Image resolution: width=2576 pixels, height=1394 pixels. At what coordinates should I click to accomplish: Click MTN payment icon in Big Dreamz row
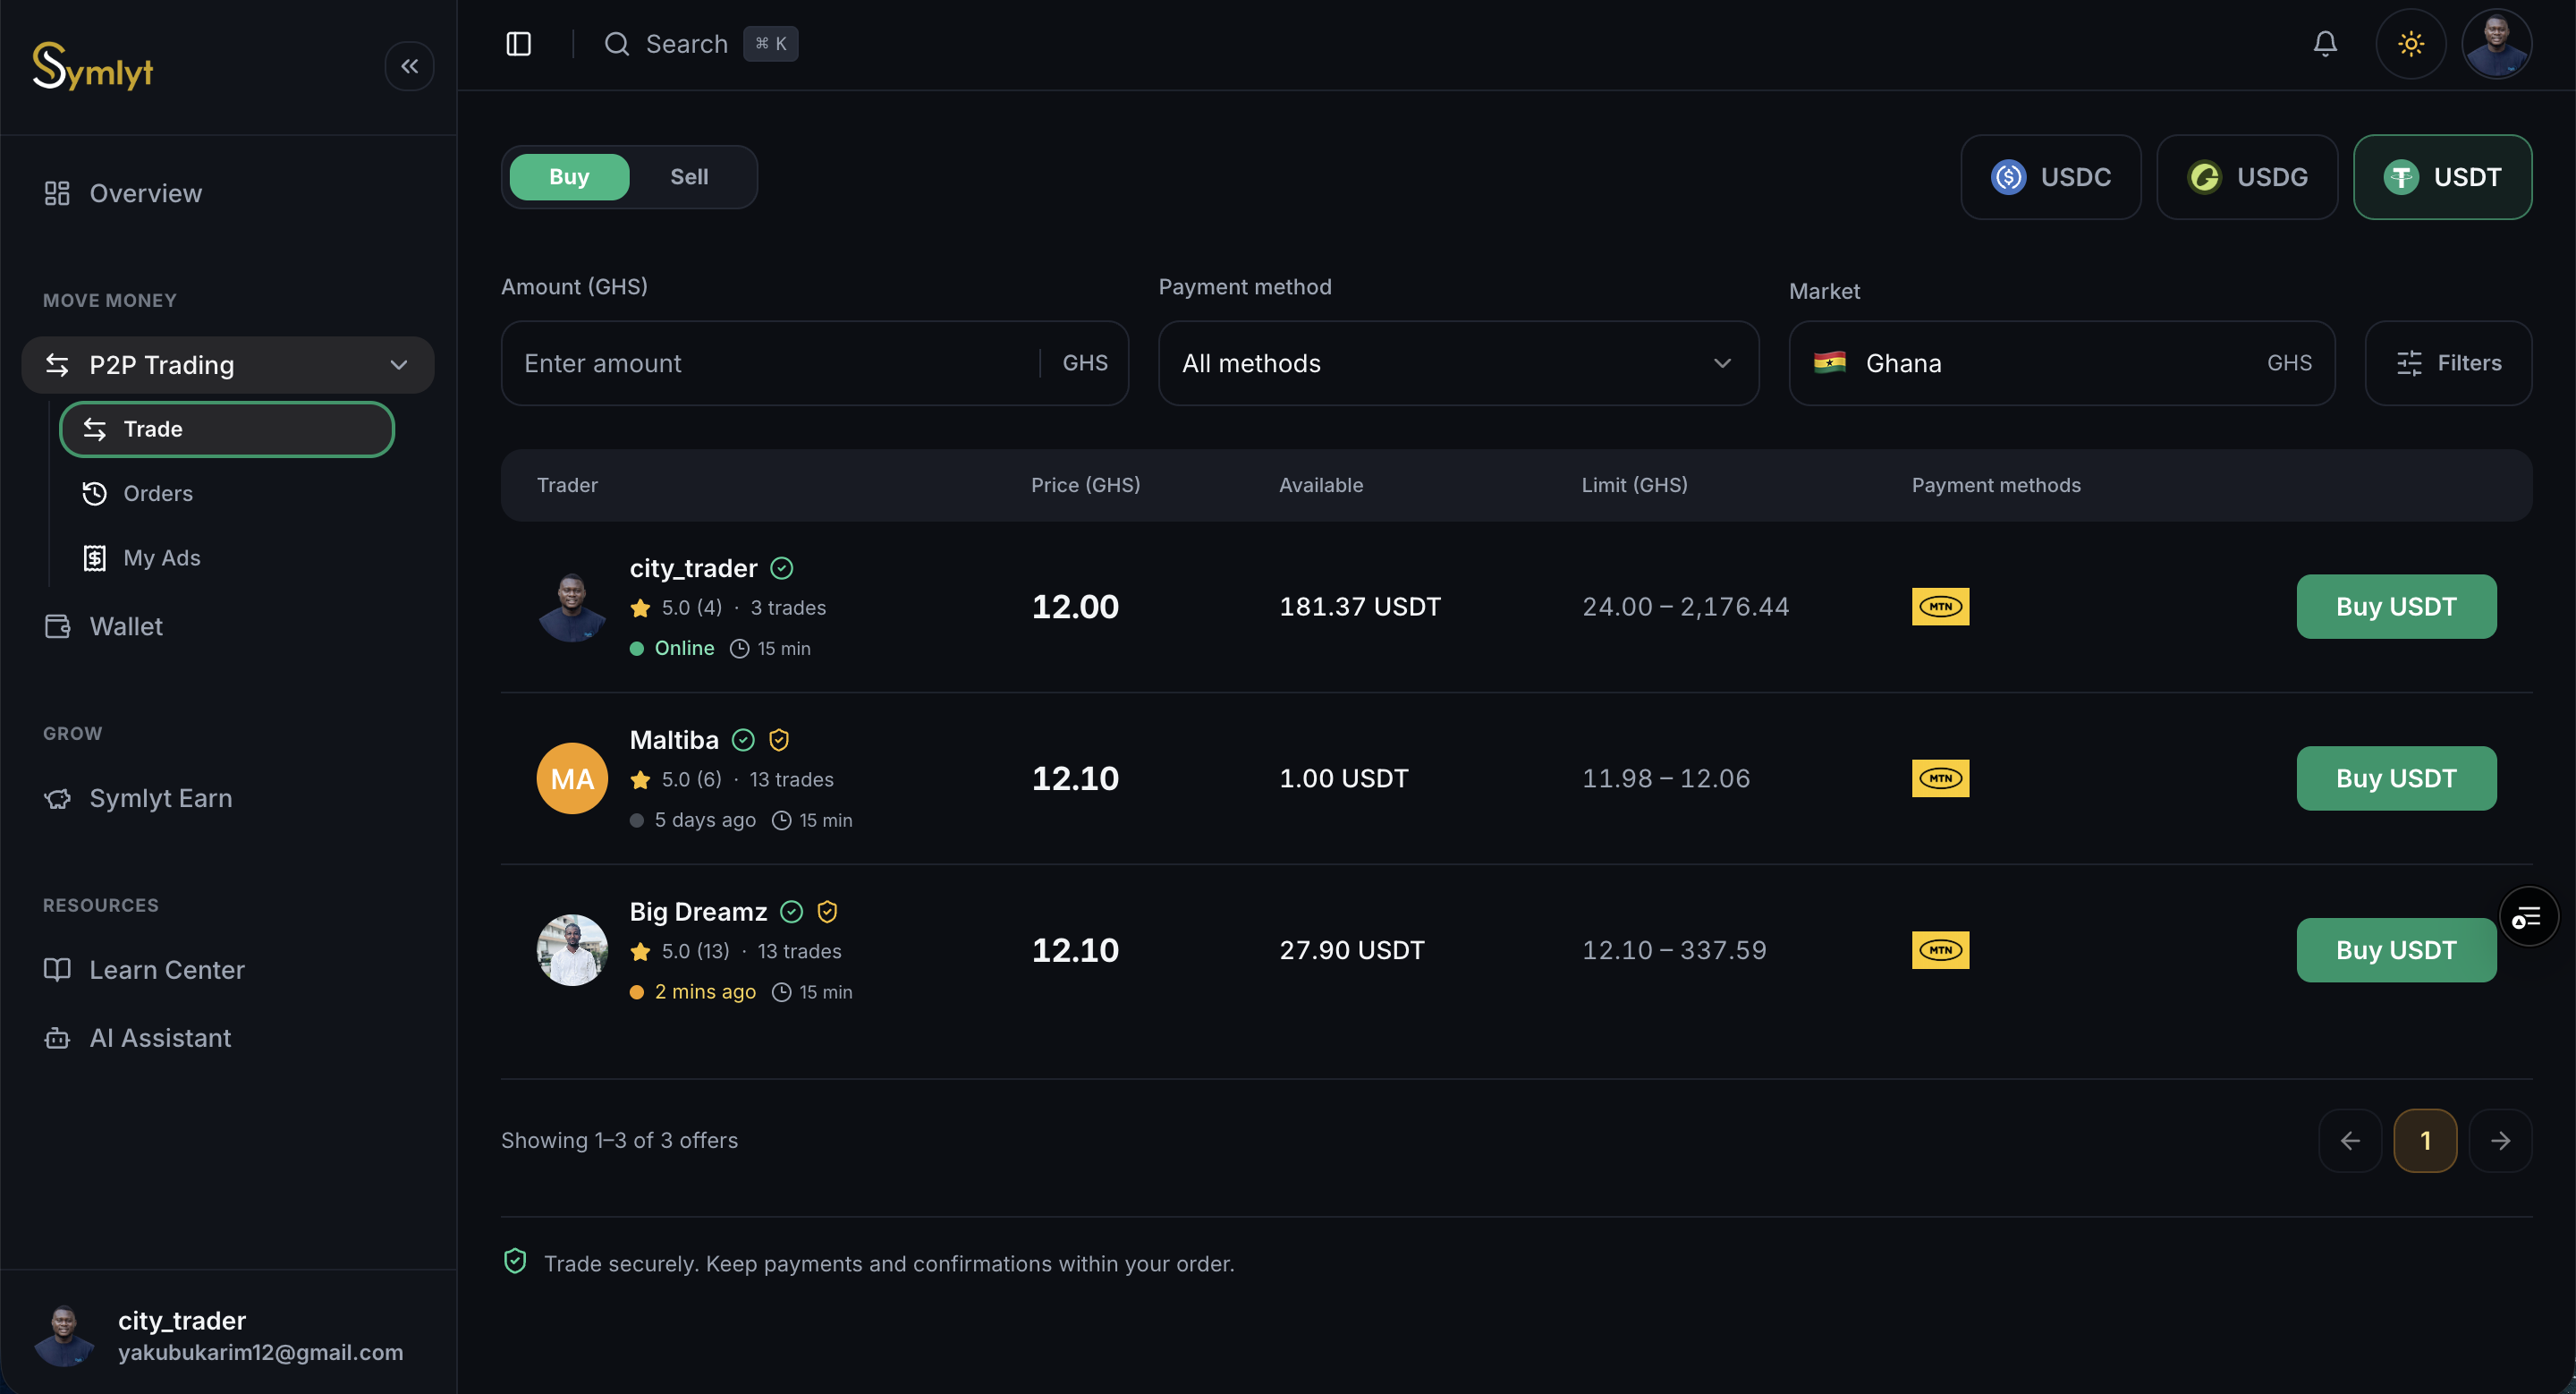click(x=1940, y=951)
